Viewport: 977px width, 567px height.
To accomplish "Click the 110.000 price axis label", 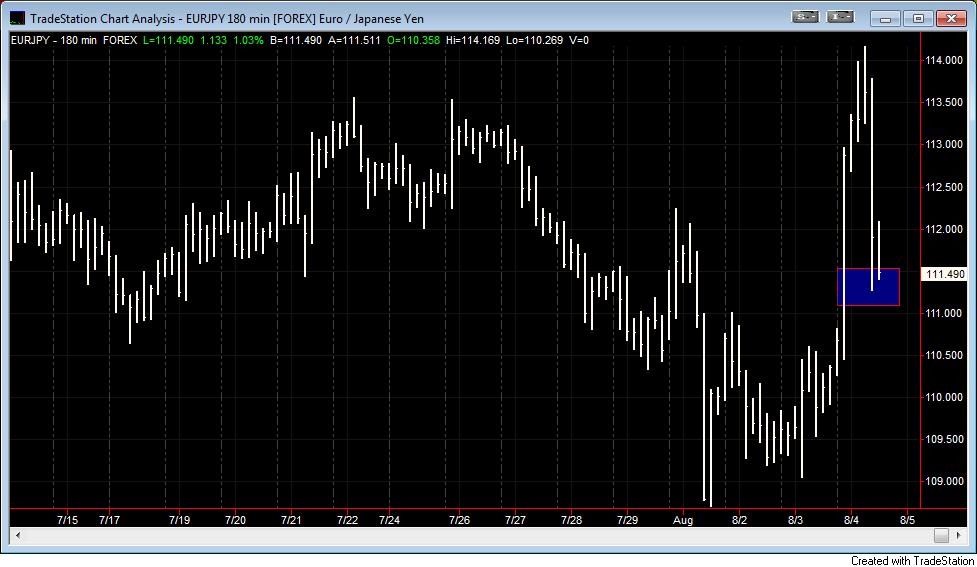I will point(944,398).
